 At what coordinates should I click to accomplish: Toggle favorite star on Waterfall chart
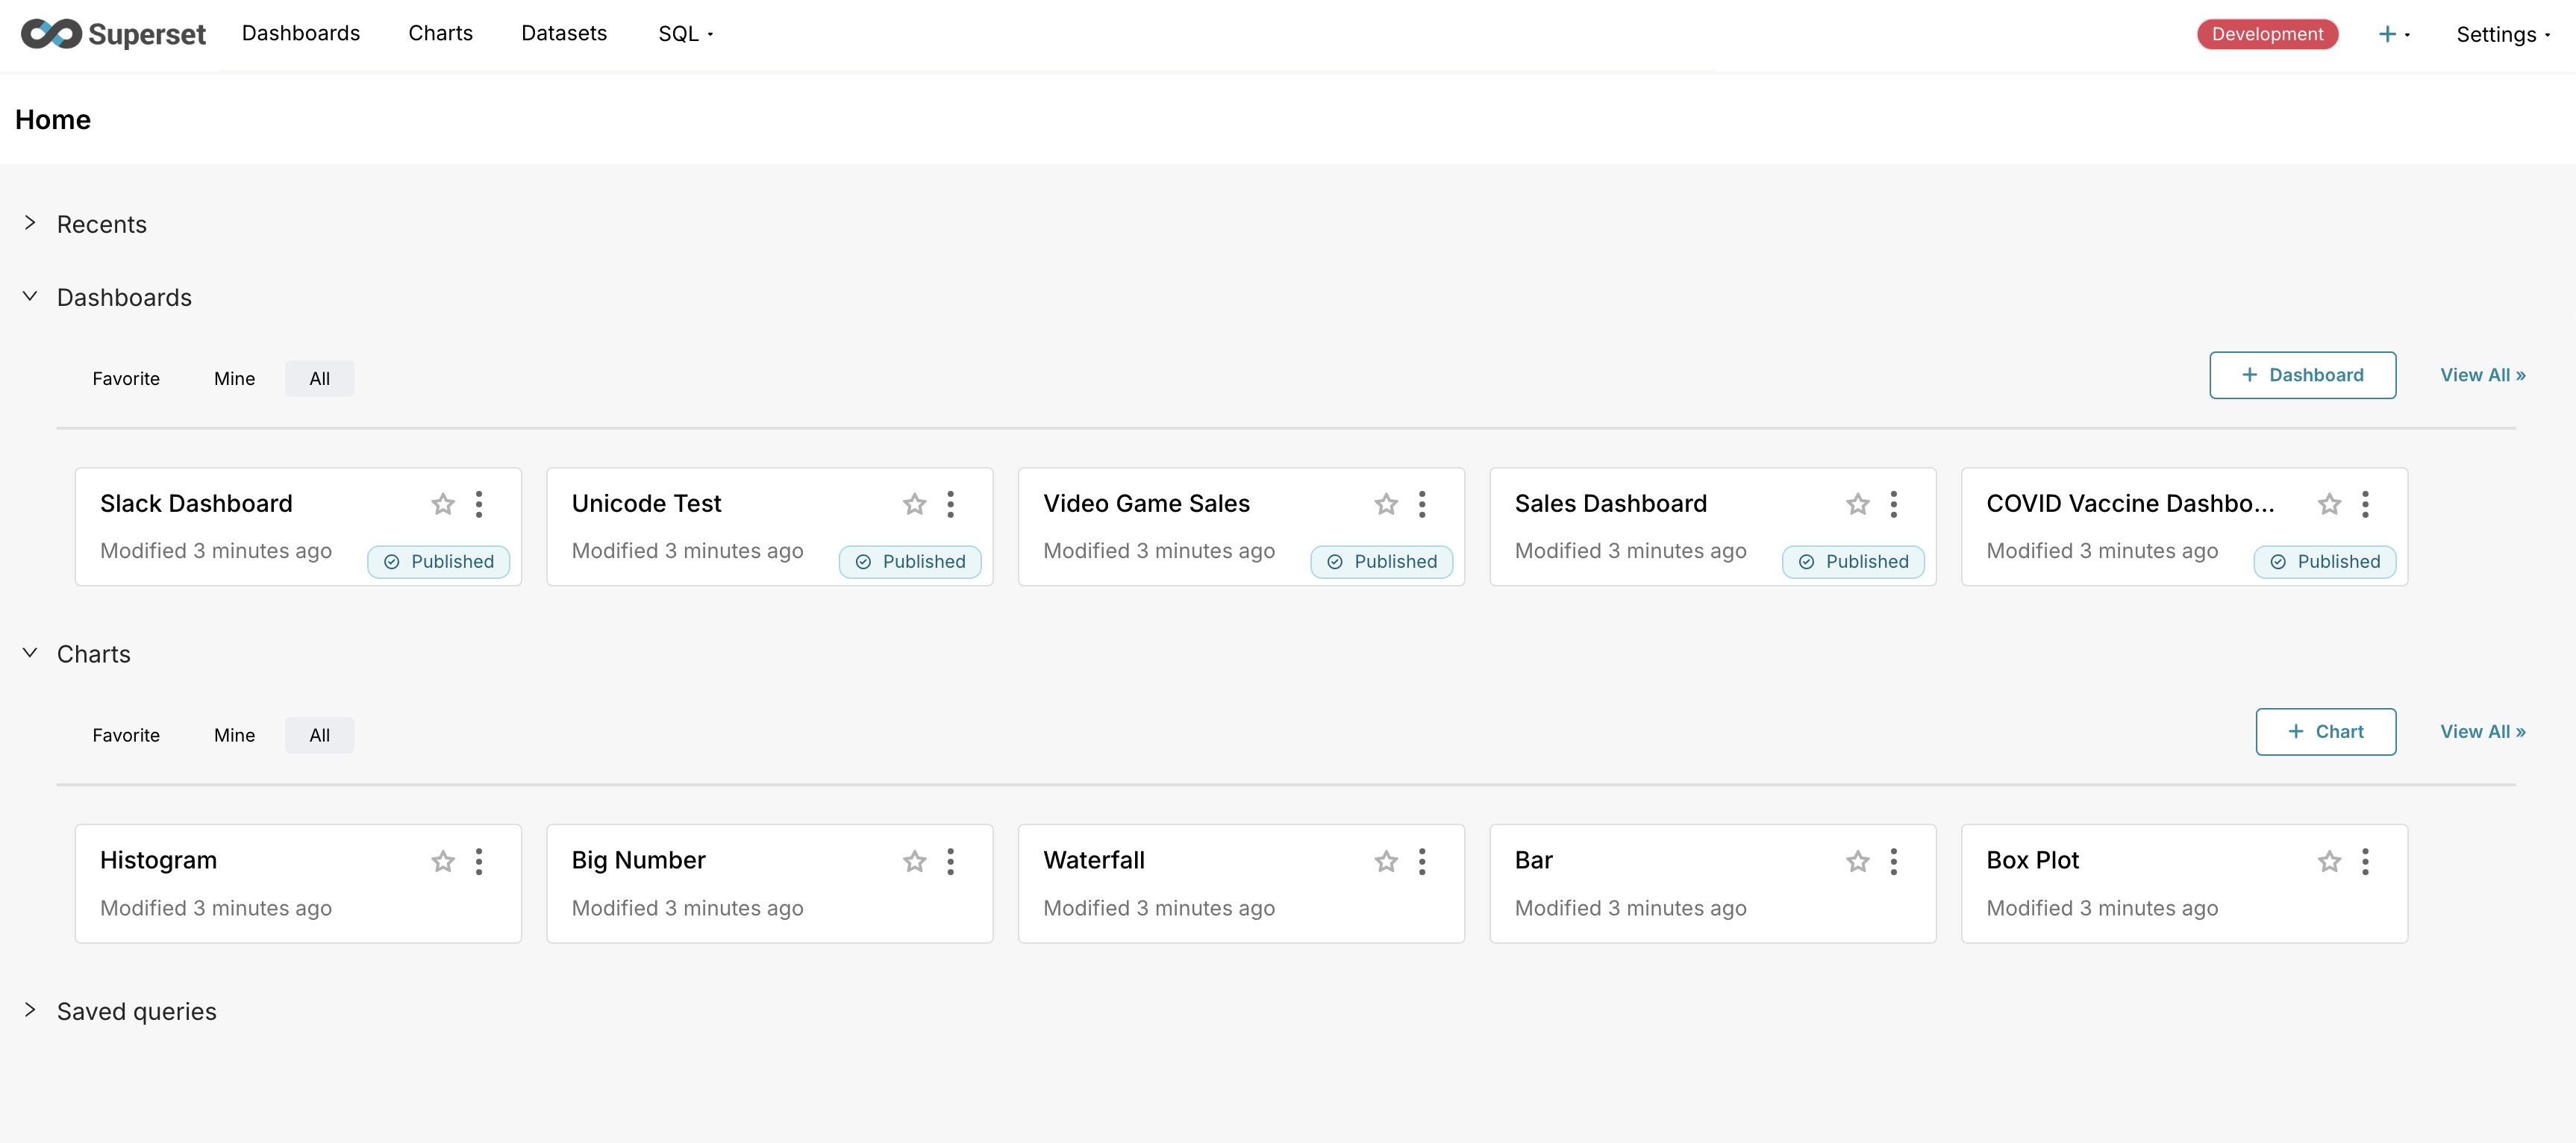click(x=1386, y=861)
